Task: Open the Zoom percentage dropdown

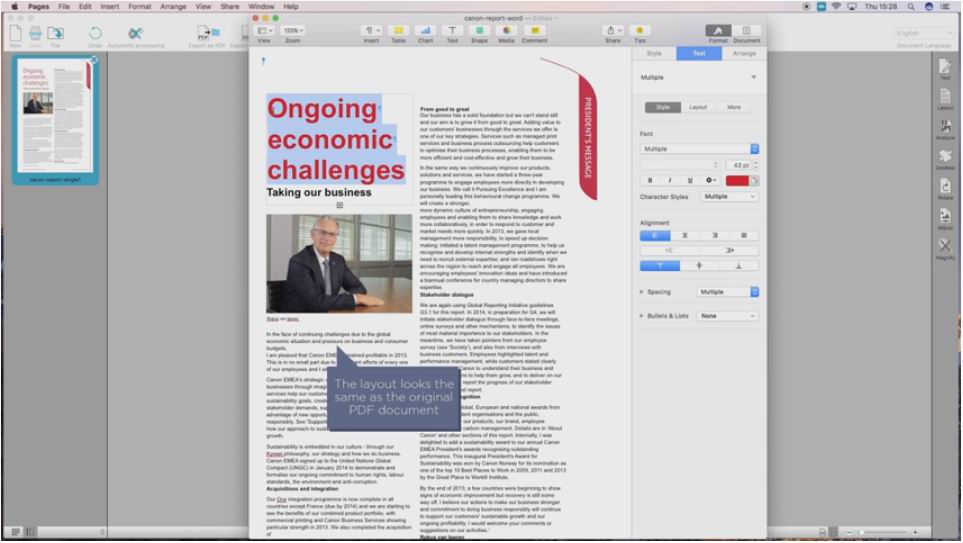Action: click(x=292, y=30)
